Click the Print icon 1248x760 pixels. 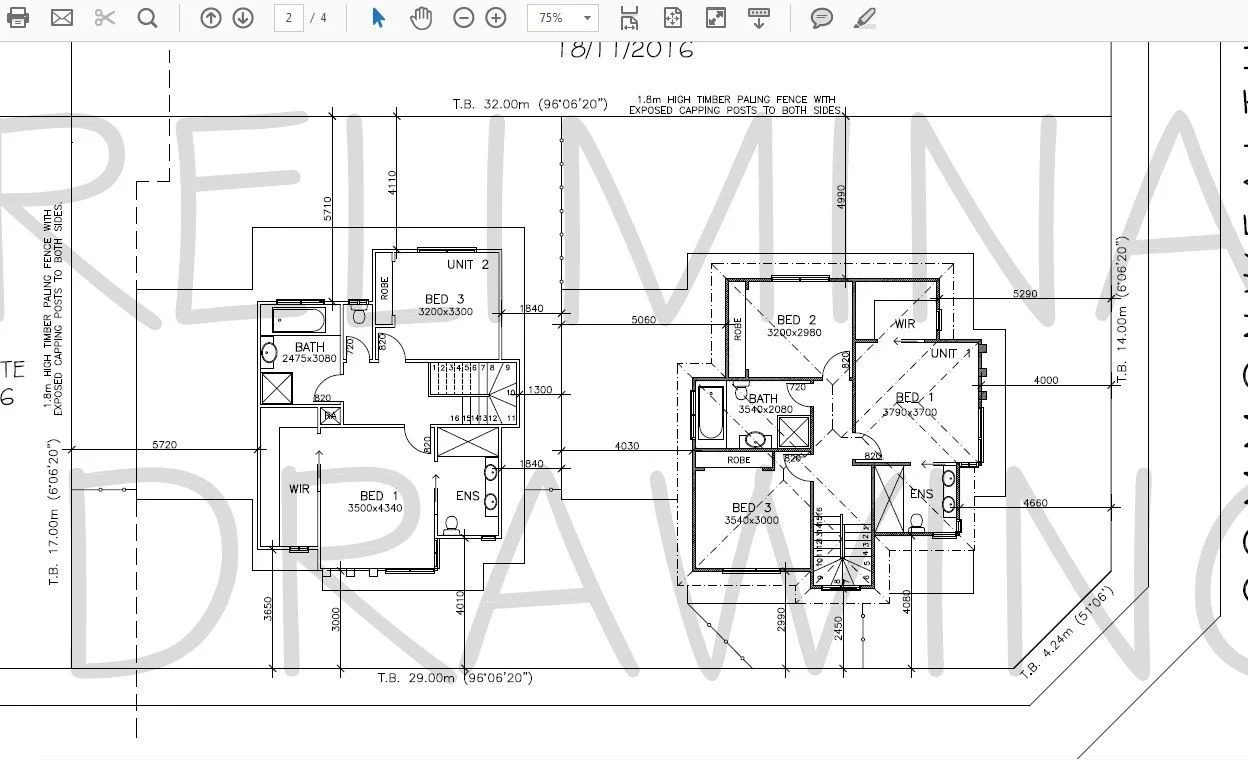click(x=18, y=18)
